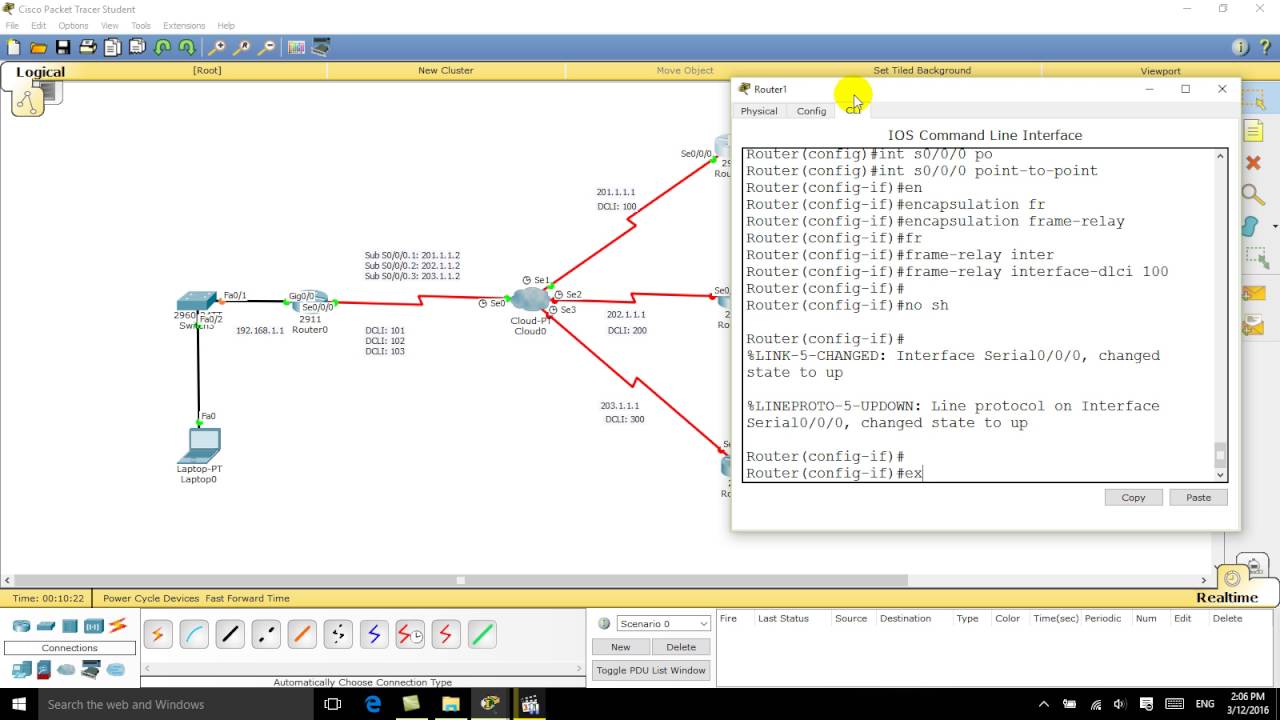1280x720 pixels.
Task: Switch to the Logical workspace tab
Action: (40, 72)
